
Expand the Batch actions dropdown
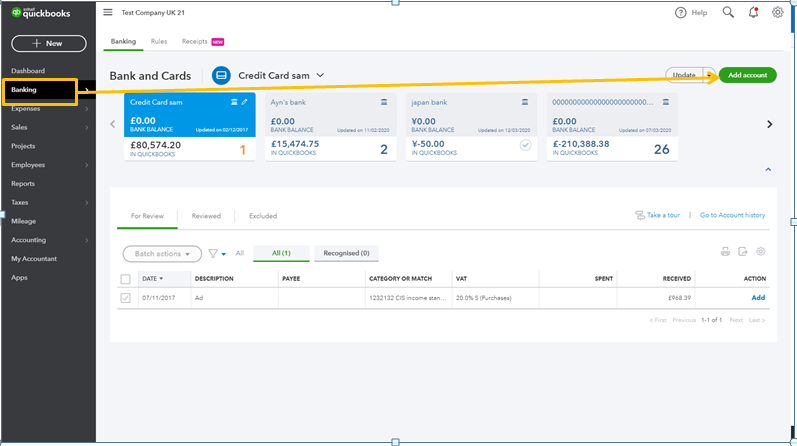coord(161,254)
